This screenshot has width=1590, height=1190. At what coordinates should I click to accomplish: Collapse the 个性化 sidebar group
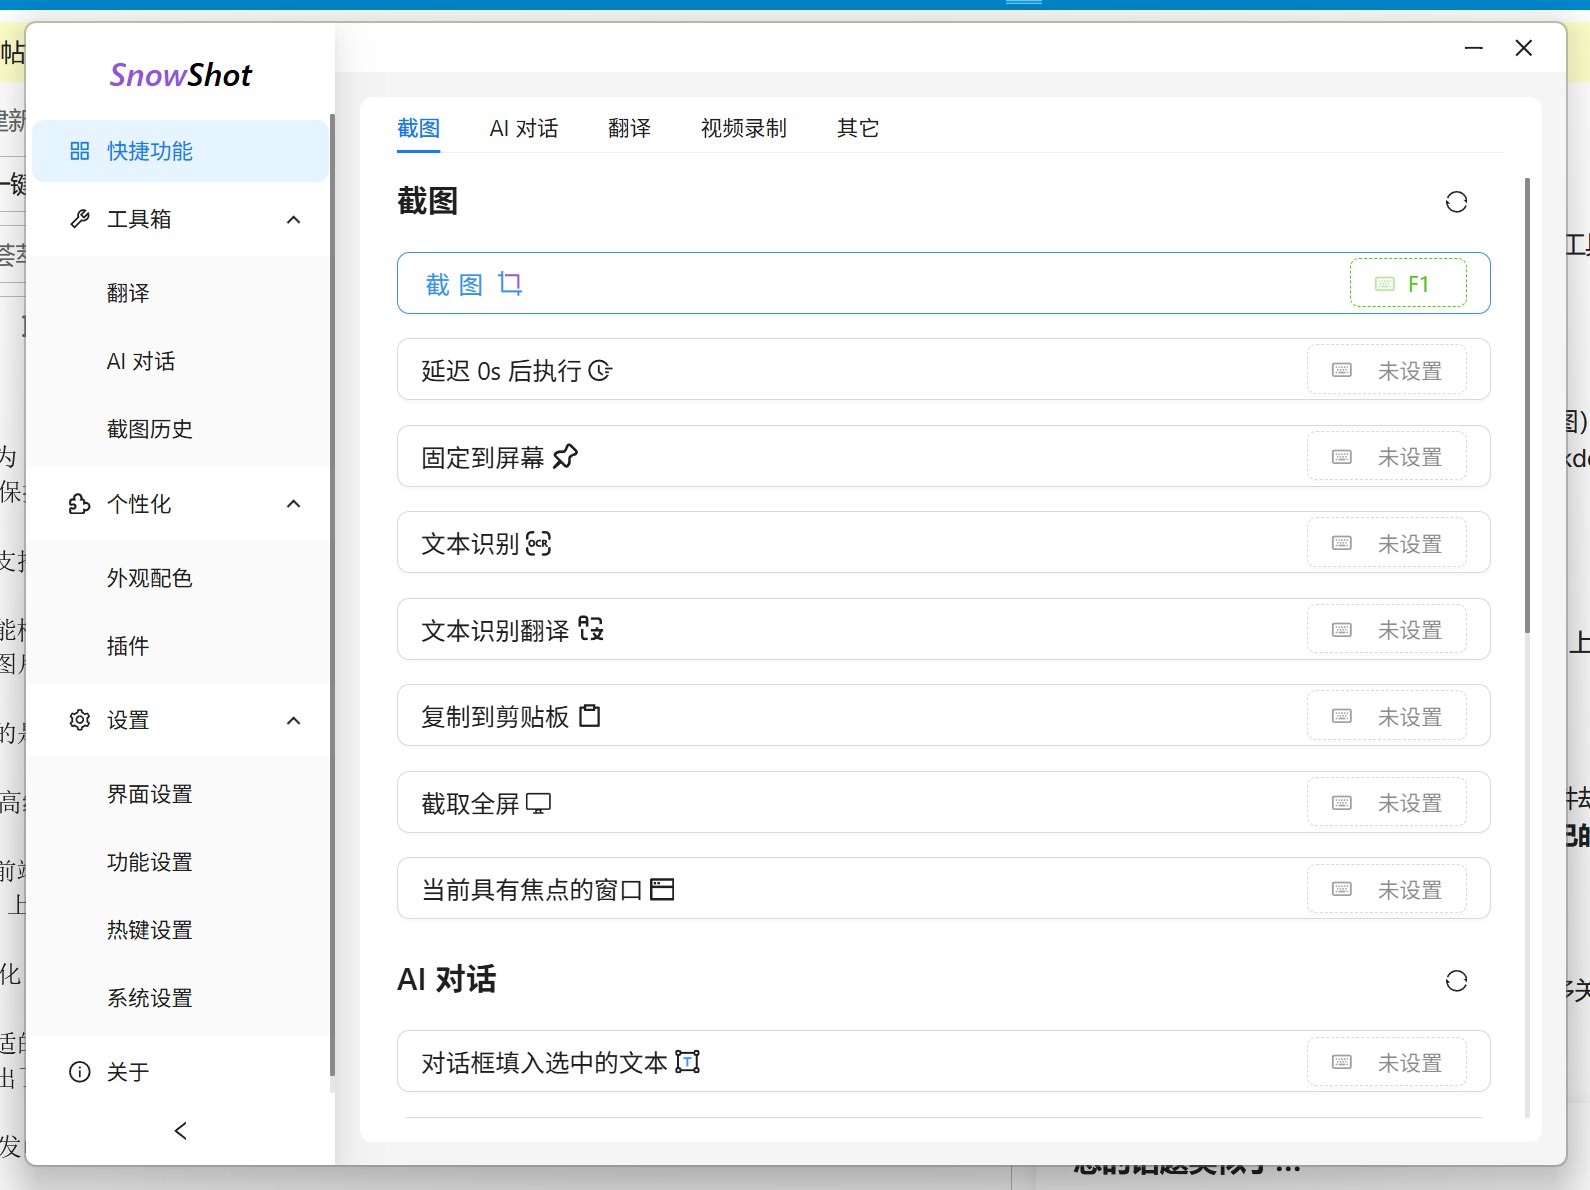coord(293,504)
